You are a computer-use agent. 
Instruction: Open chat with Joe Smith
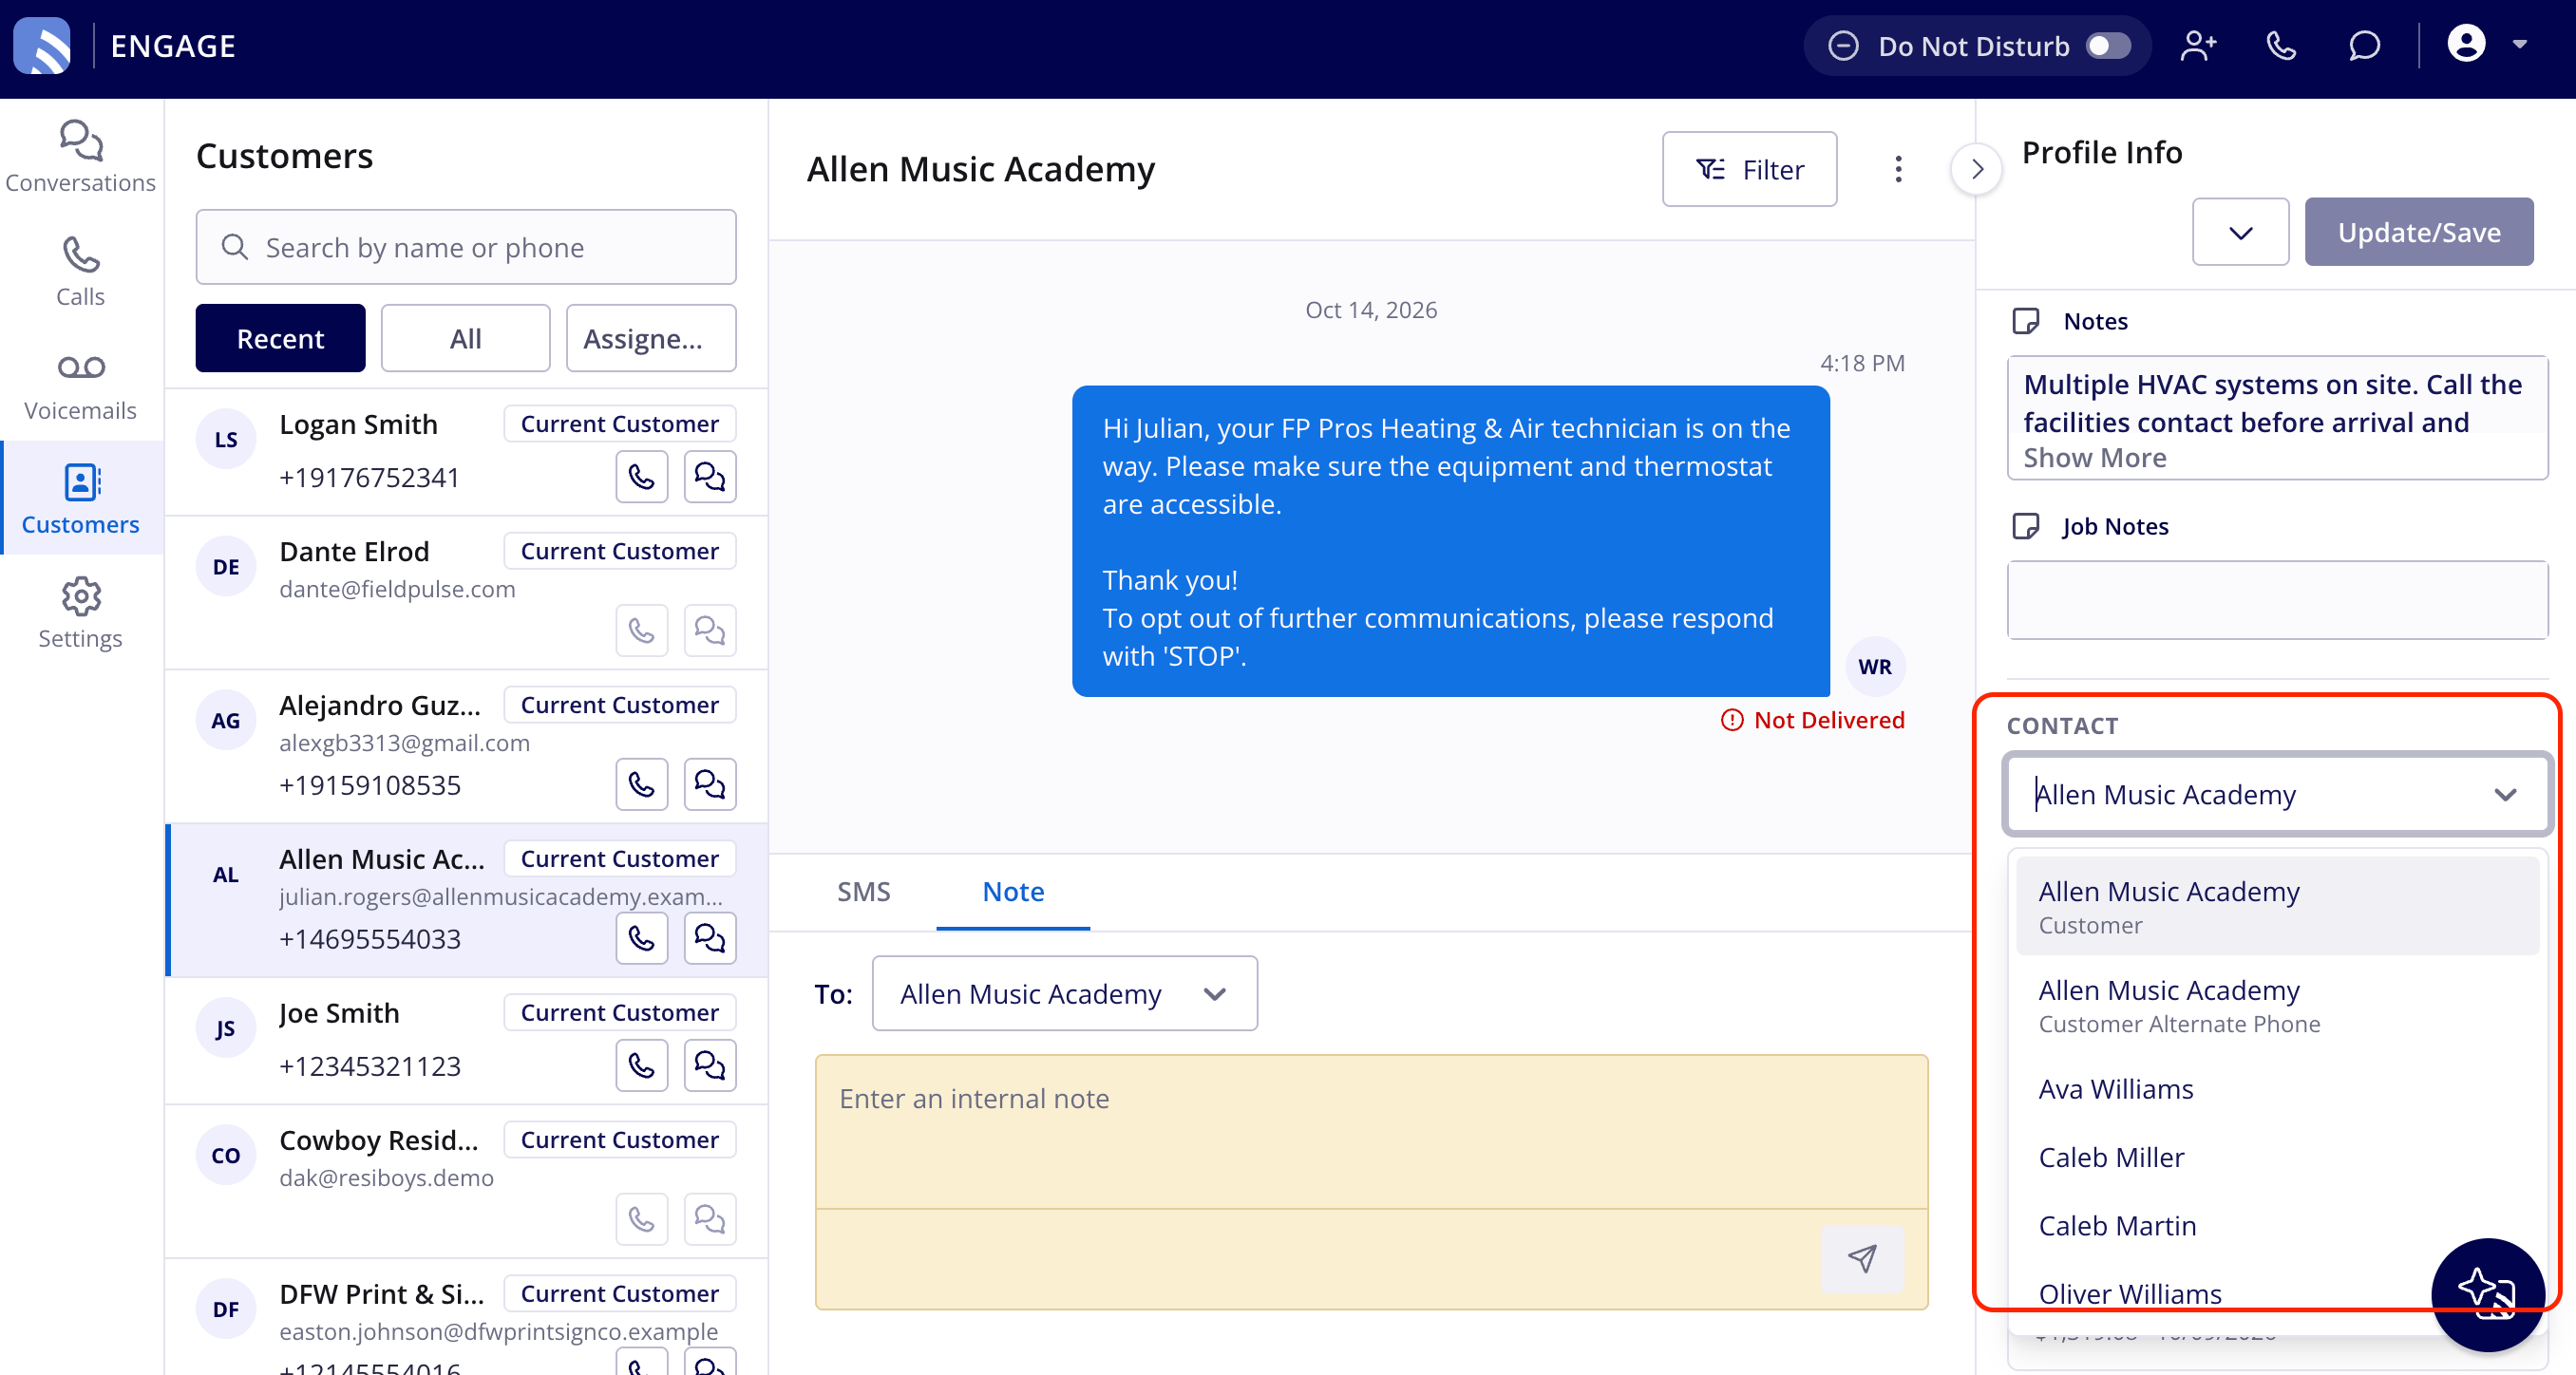pos(710,1065)
